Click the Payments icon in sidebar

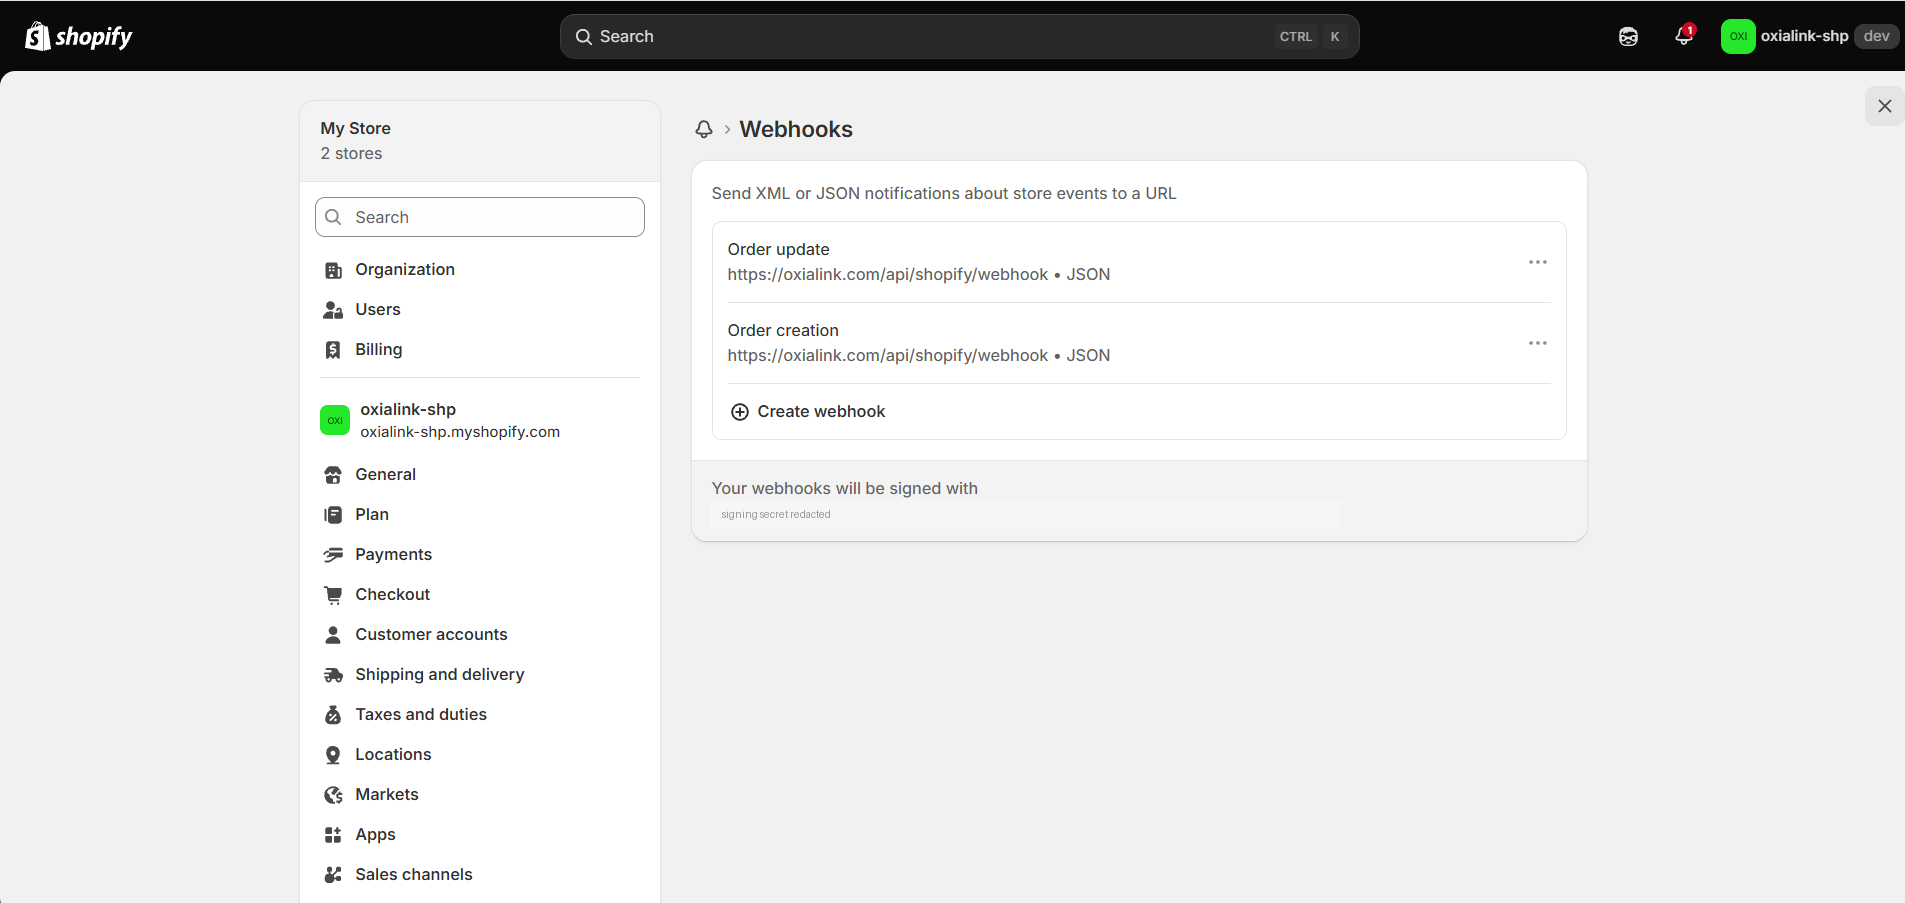point(333,555)
